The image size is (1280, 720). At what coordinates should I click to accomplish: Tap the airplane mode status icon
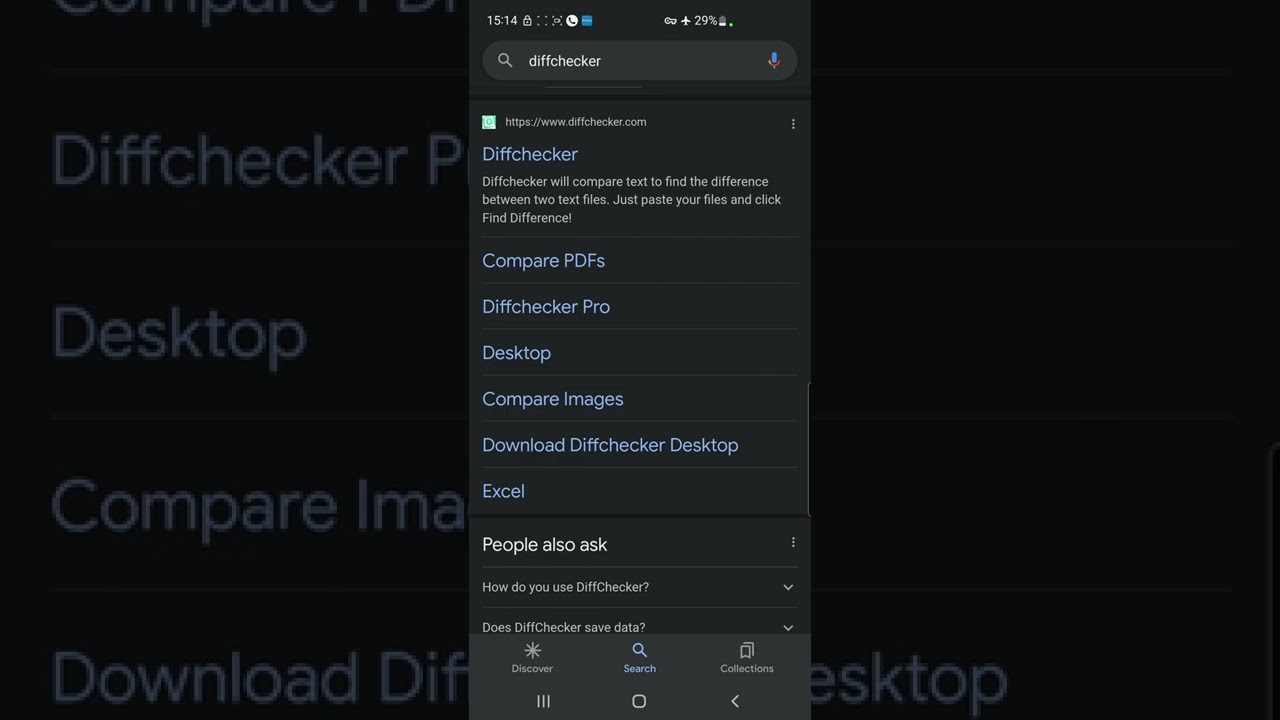(685, 20)
